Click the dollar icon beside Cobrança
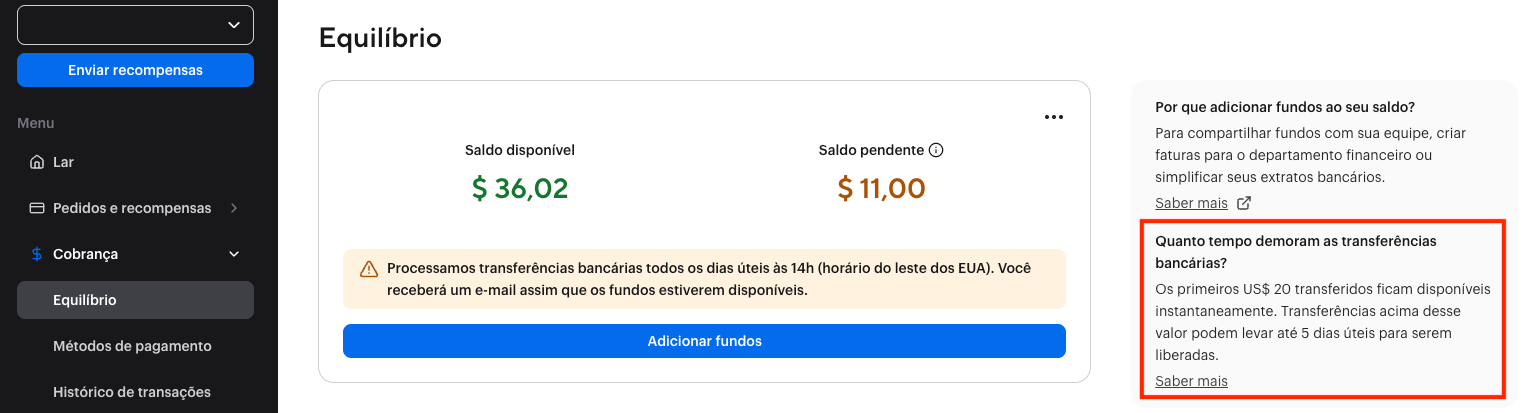Image resolution: width=1525 pixels, height=413 pixels. [x=37, y=254]
